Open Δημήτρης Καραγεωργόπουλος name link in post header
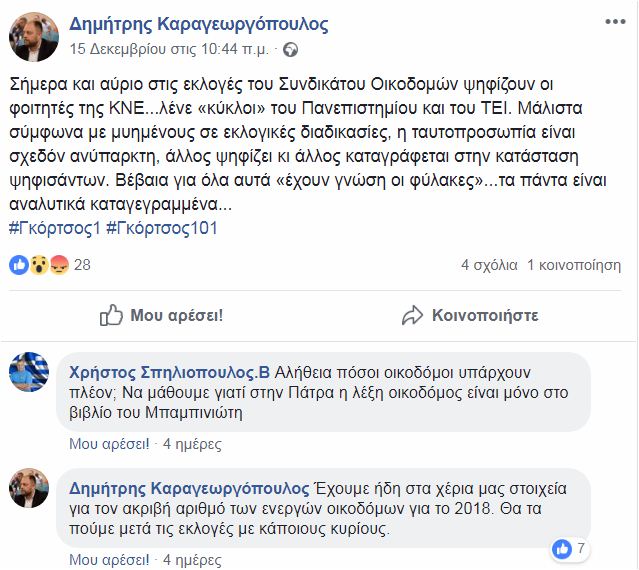Image resolution: width=639 pixels, height=570 pixels. click(x=198, y=24)
